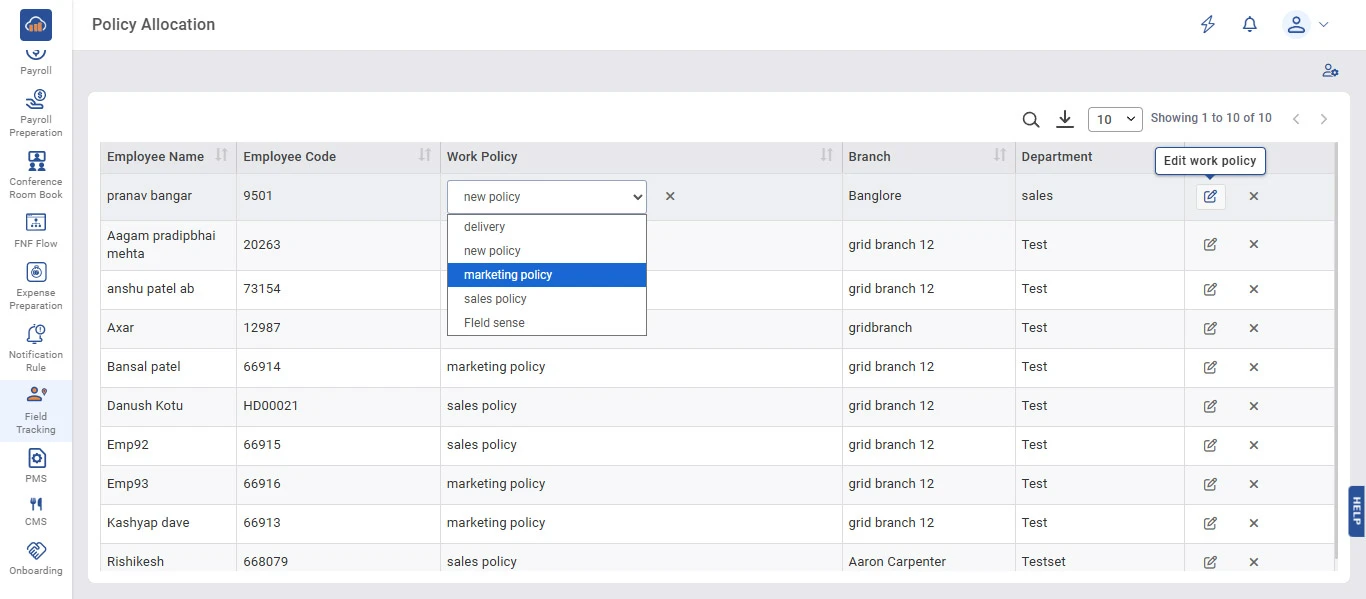Sort table by Employee Name column
The image size is (1366, 599).
[x=222, y=155]
